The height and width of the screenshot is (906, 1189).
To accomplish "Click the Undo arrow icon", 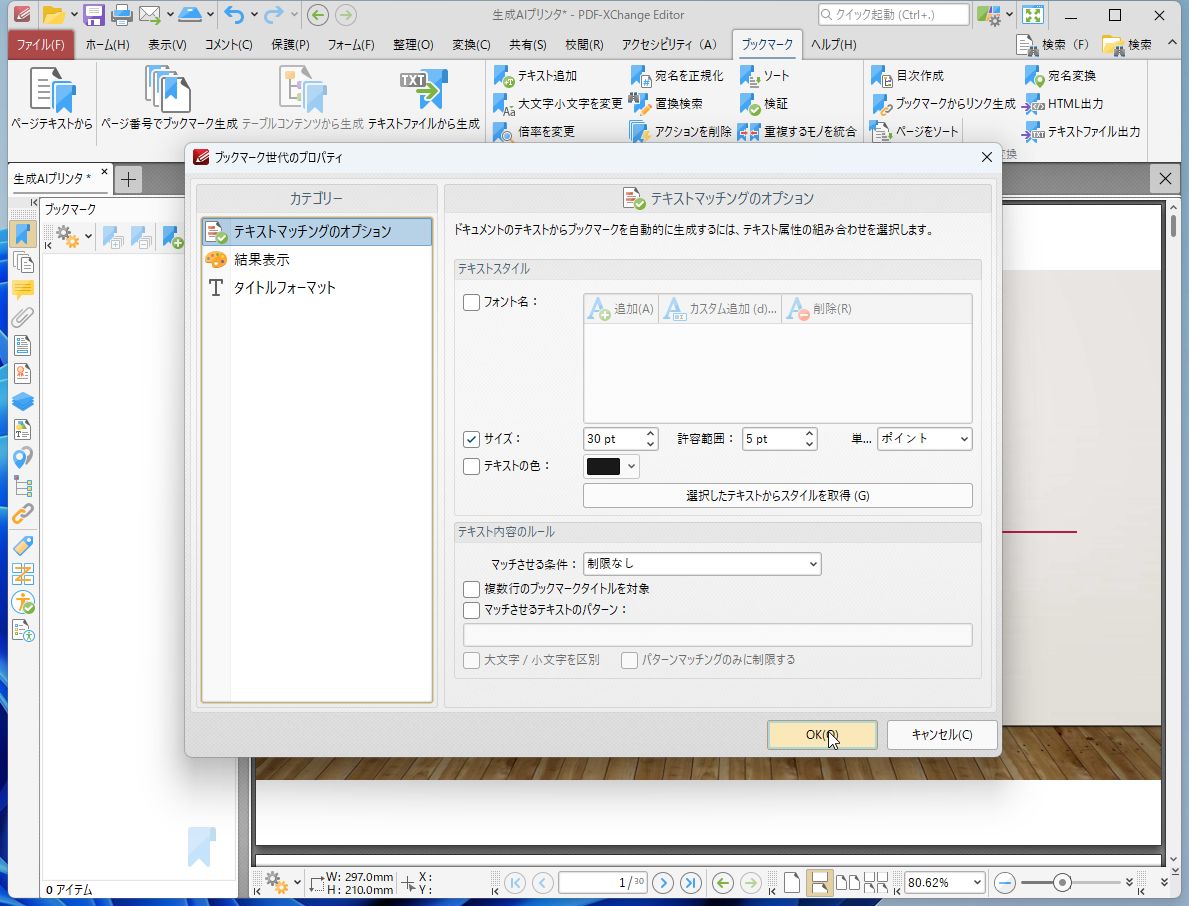I will [x=234, y=14].
